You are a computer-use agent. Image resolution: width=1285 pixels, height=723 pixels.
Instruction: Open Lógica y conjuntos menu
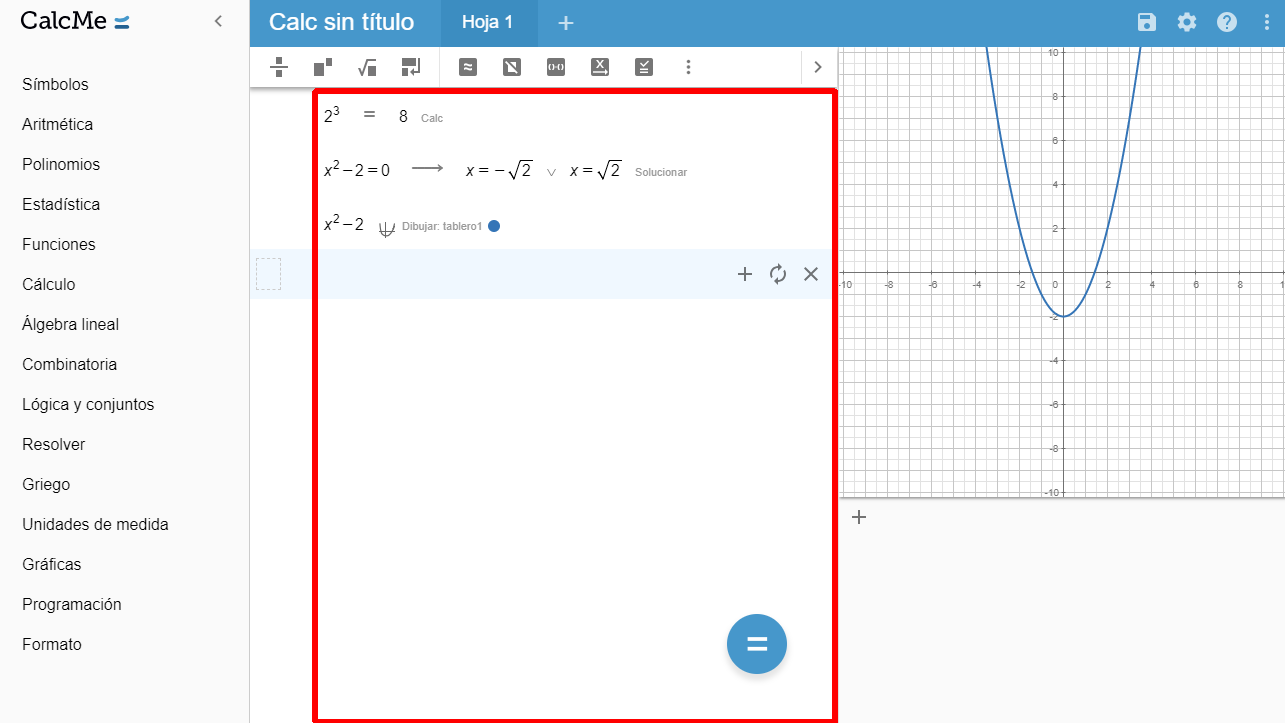(x=88, y=404)
